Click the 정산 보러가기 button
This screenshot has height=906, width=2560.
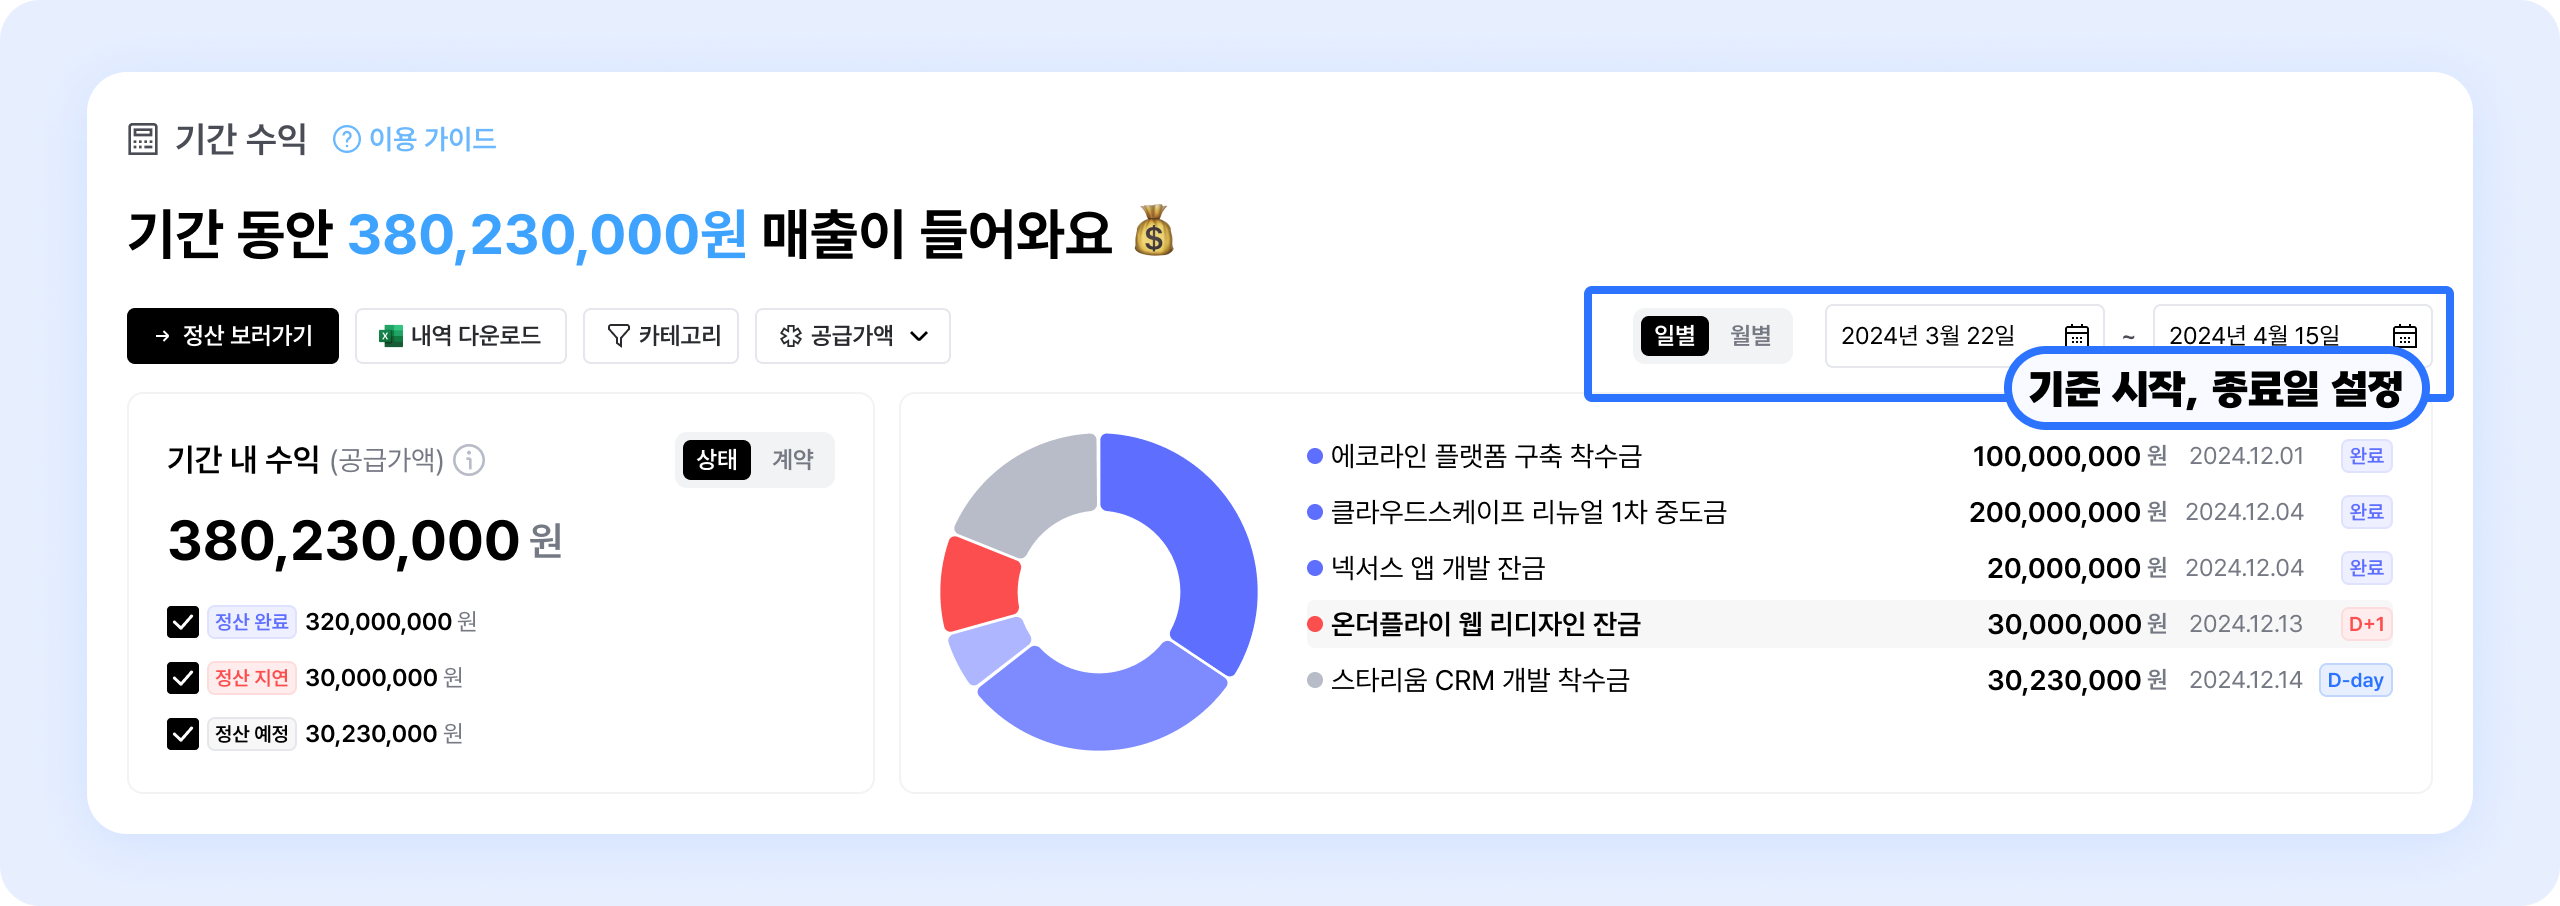tap(233, 336)
